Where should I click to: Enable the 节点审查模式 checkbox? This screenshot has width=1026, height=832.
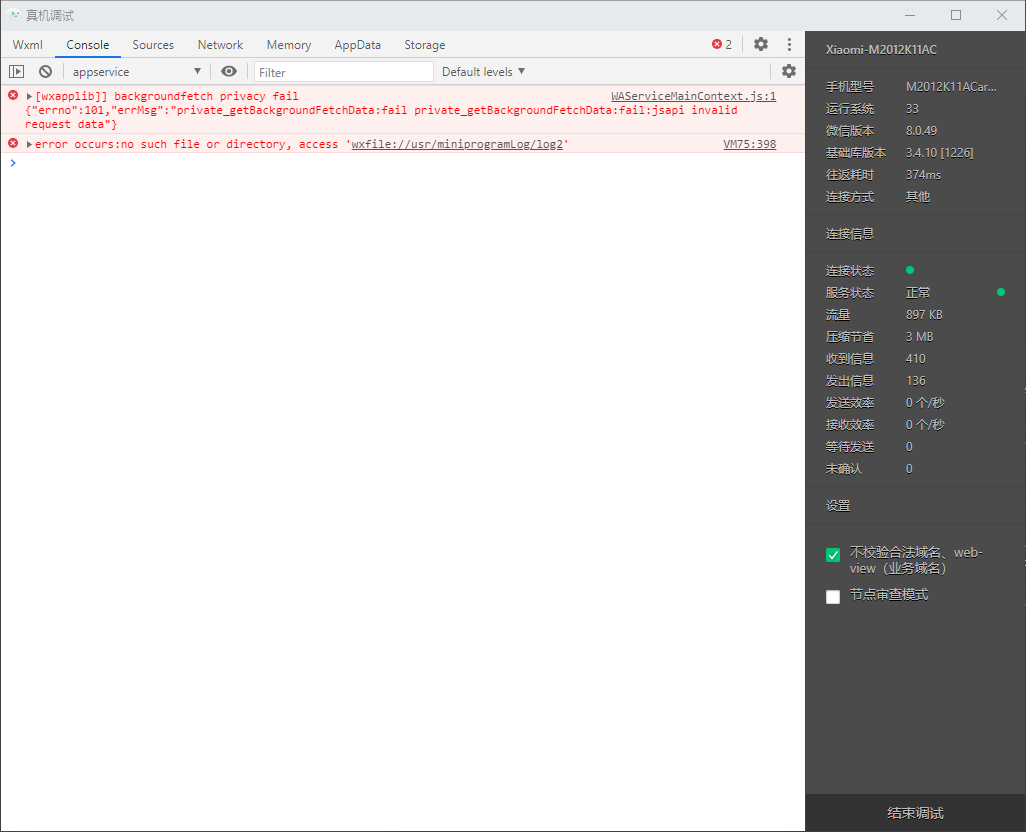(833, 597)
